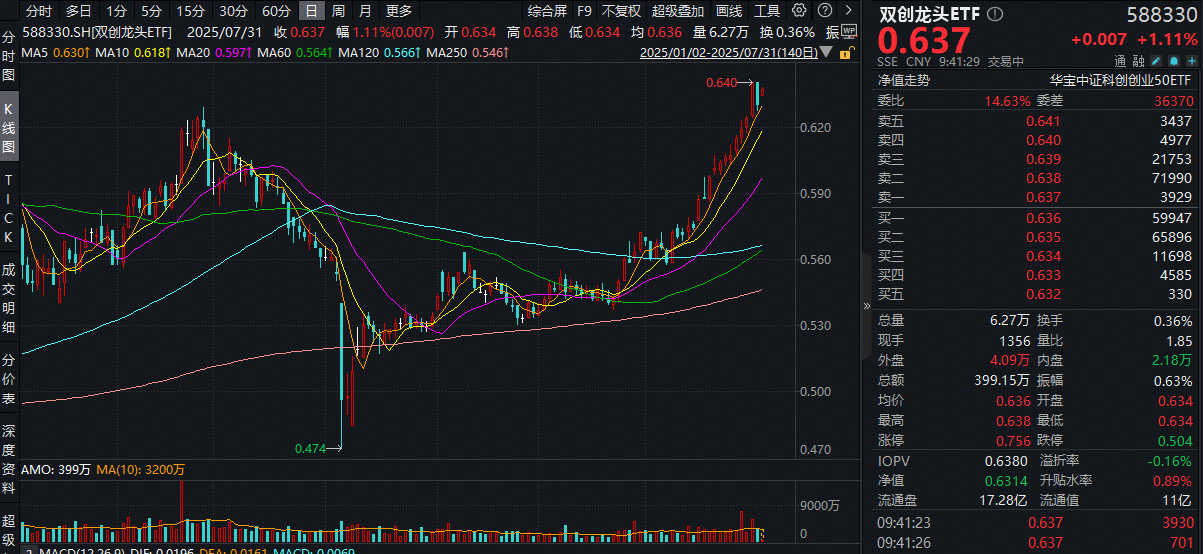Switch to the 周 period tab
The image size is (1203, 554).
point(339,11)
